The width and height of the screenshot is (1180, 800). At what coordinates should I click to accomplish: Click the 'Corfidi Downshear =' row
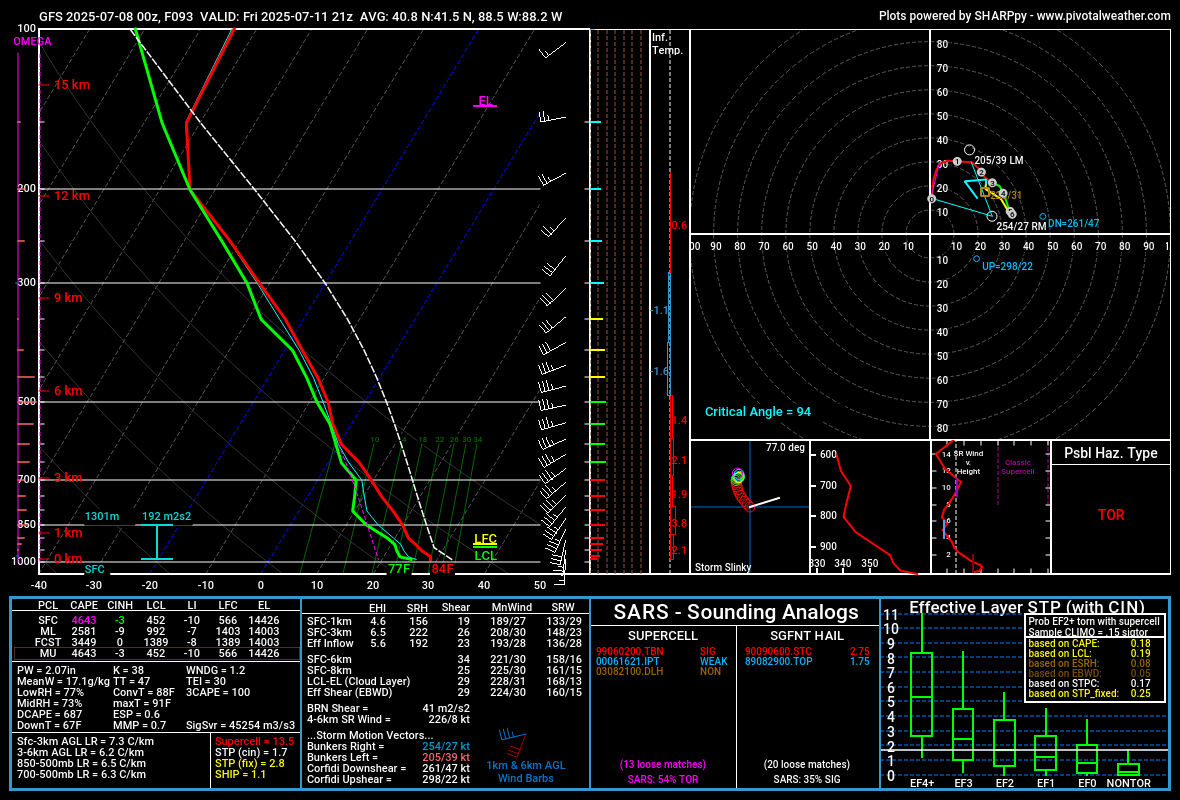coord(388,768)
